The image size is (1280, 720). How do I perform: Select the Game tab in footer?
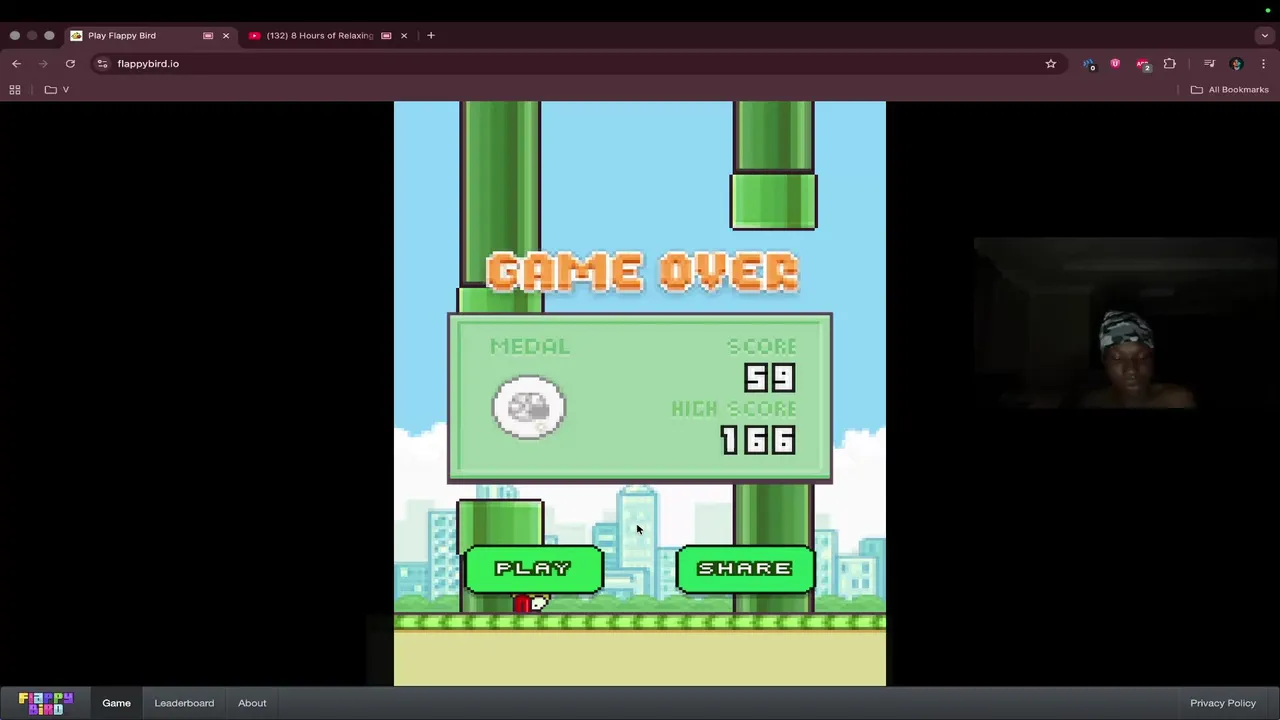click(x=116, y=703)
